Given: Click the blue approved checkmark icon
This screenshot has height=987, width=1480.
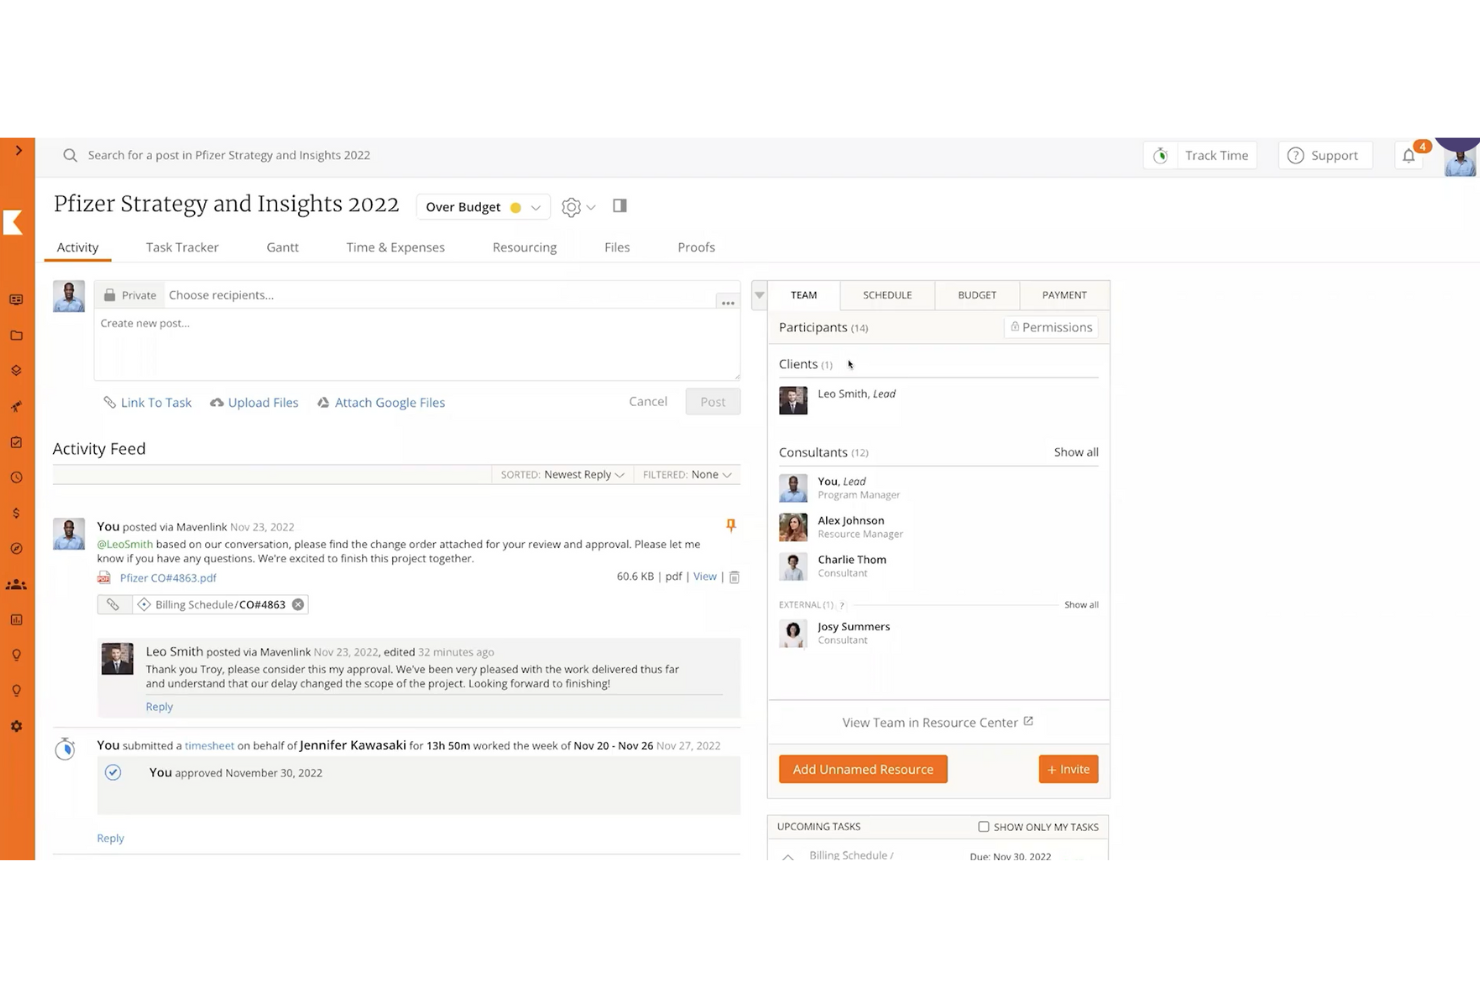Looking at the screenshot, I should (x=113, y=773).
